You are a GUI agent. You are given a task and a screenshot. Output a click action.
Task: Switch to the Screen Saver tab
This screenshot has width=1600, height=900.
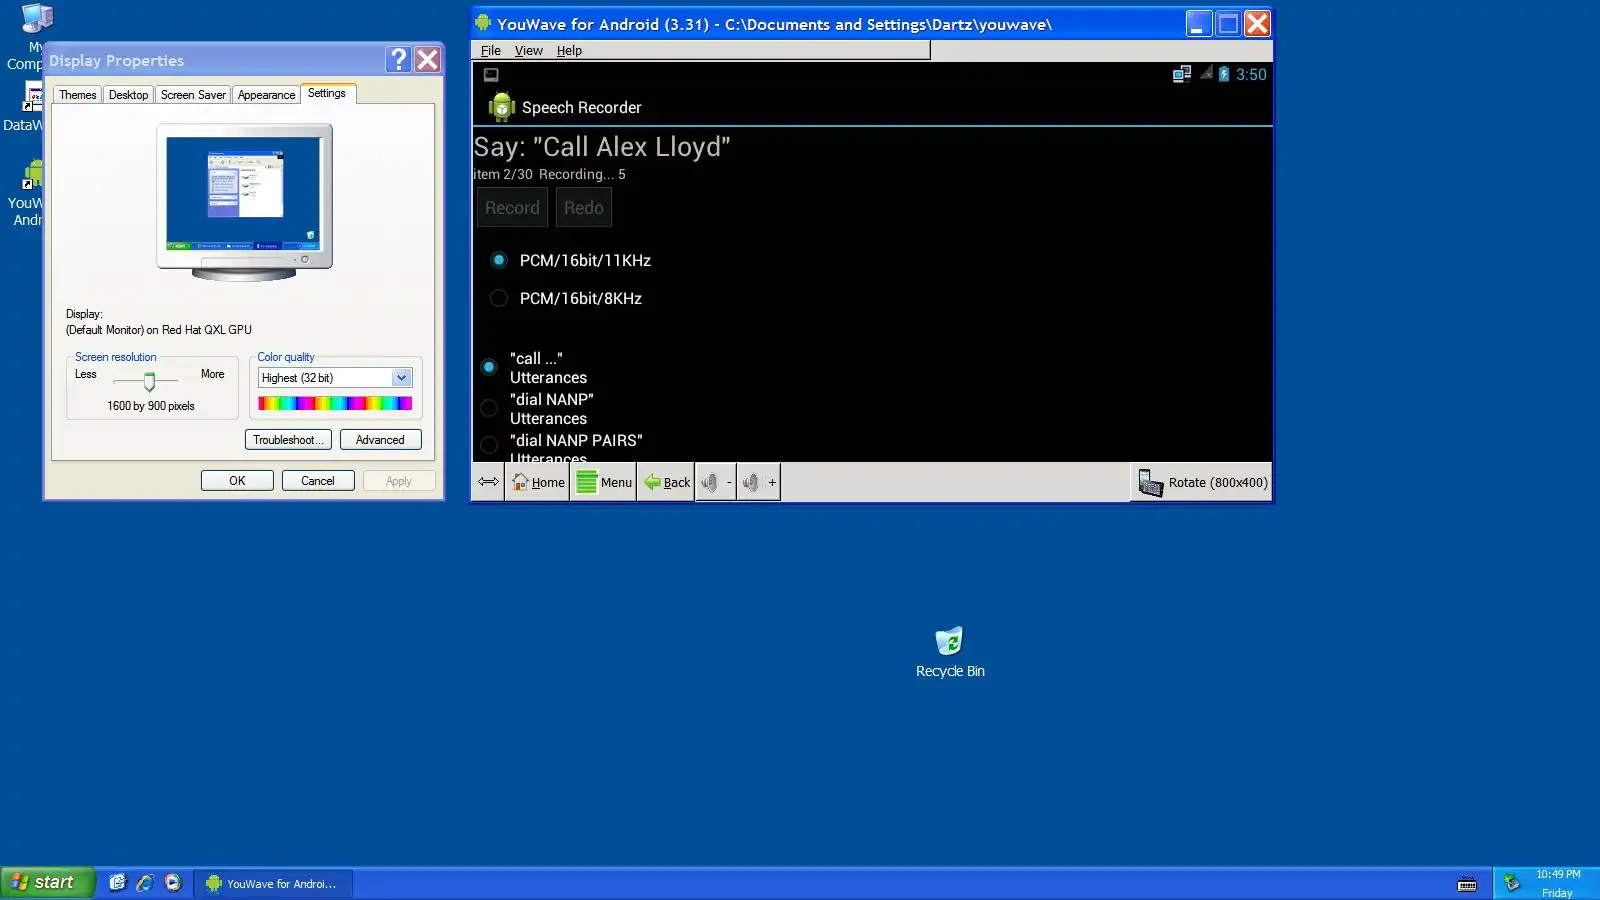(193, 95)
